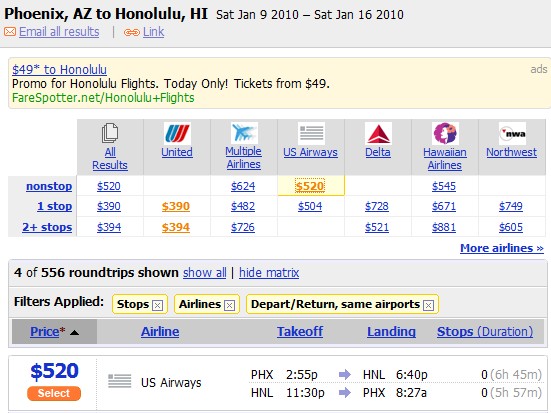Screen dimensions: 551x413
Task: Sort by Stops (Duration) column
Action: point(485,331)
